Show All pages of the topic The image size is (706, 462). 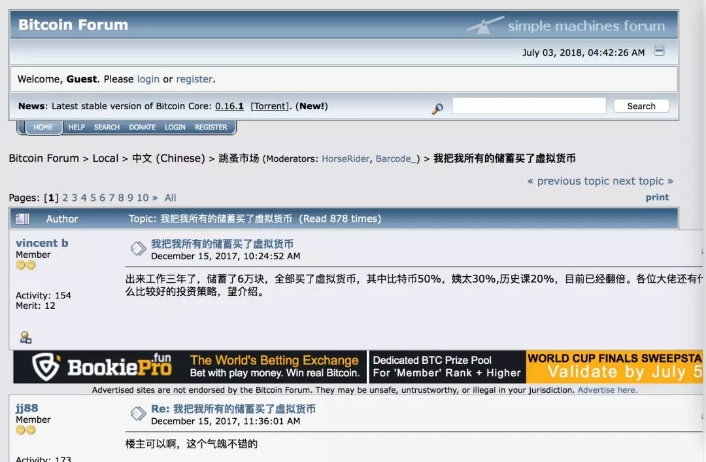[x=171, y=198]
